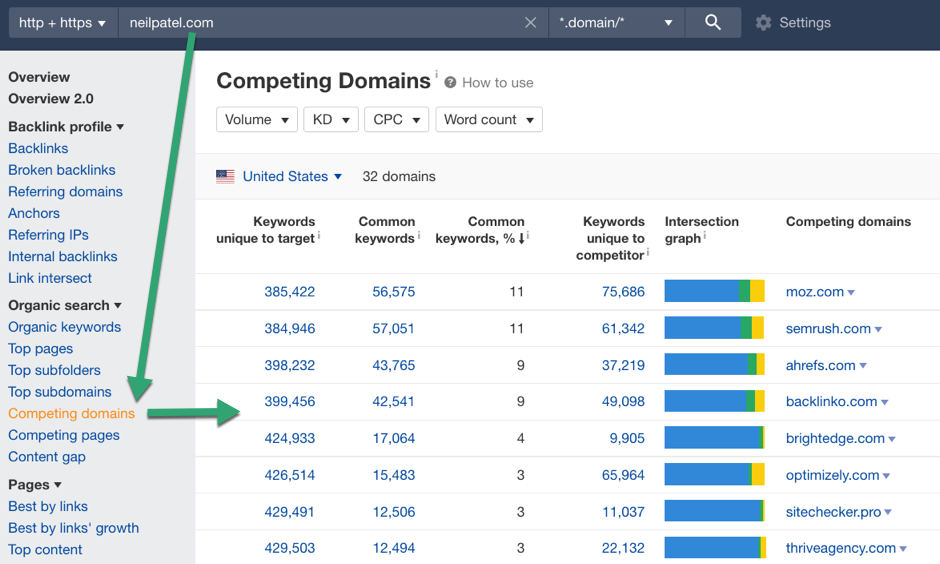Click sort arrow on Common keywords, %
940x564 pixels.
click(521, 239)
